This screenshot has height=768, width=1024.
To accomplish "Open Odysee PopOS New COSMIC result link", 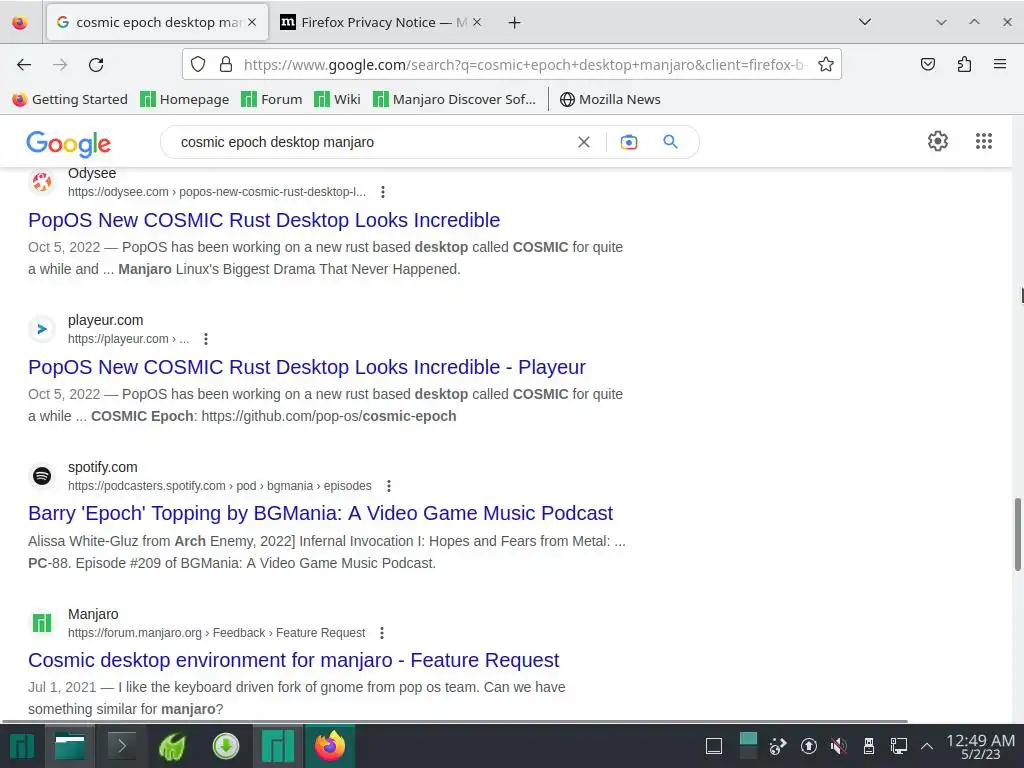I will point(264,220).
